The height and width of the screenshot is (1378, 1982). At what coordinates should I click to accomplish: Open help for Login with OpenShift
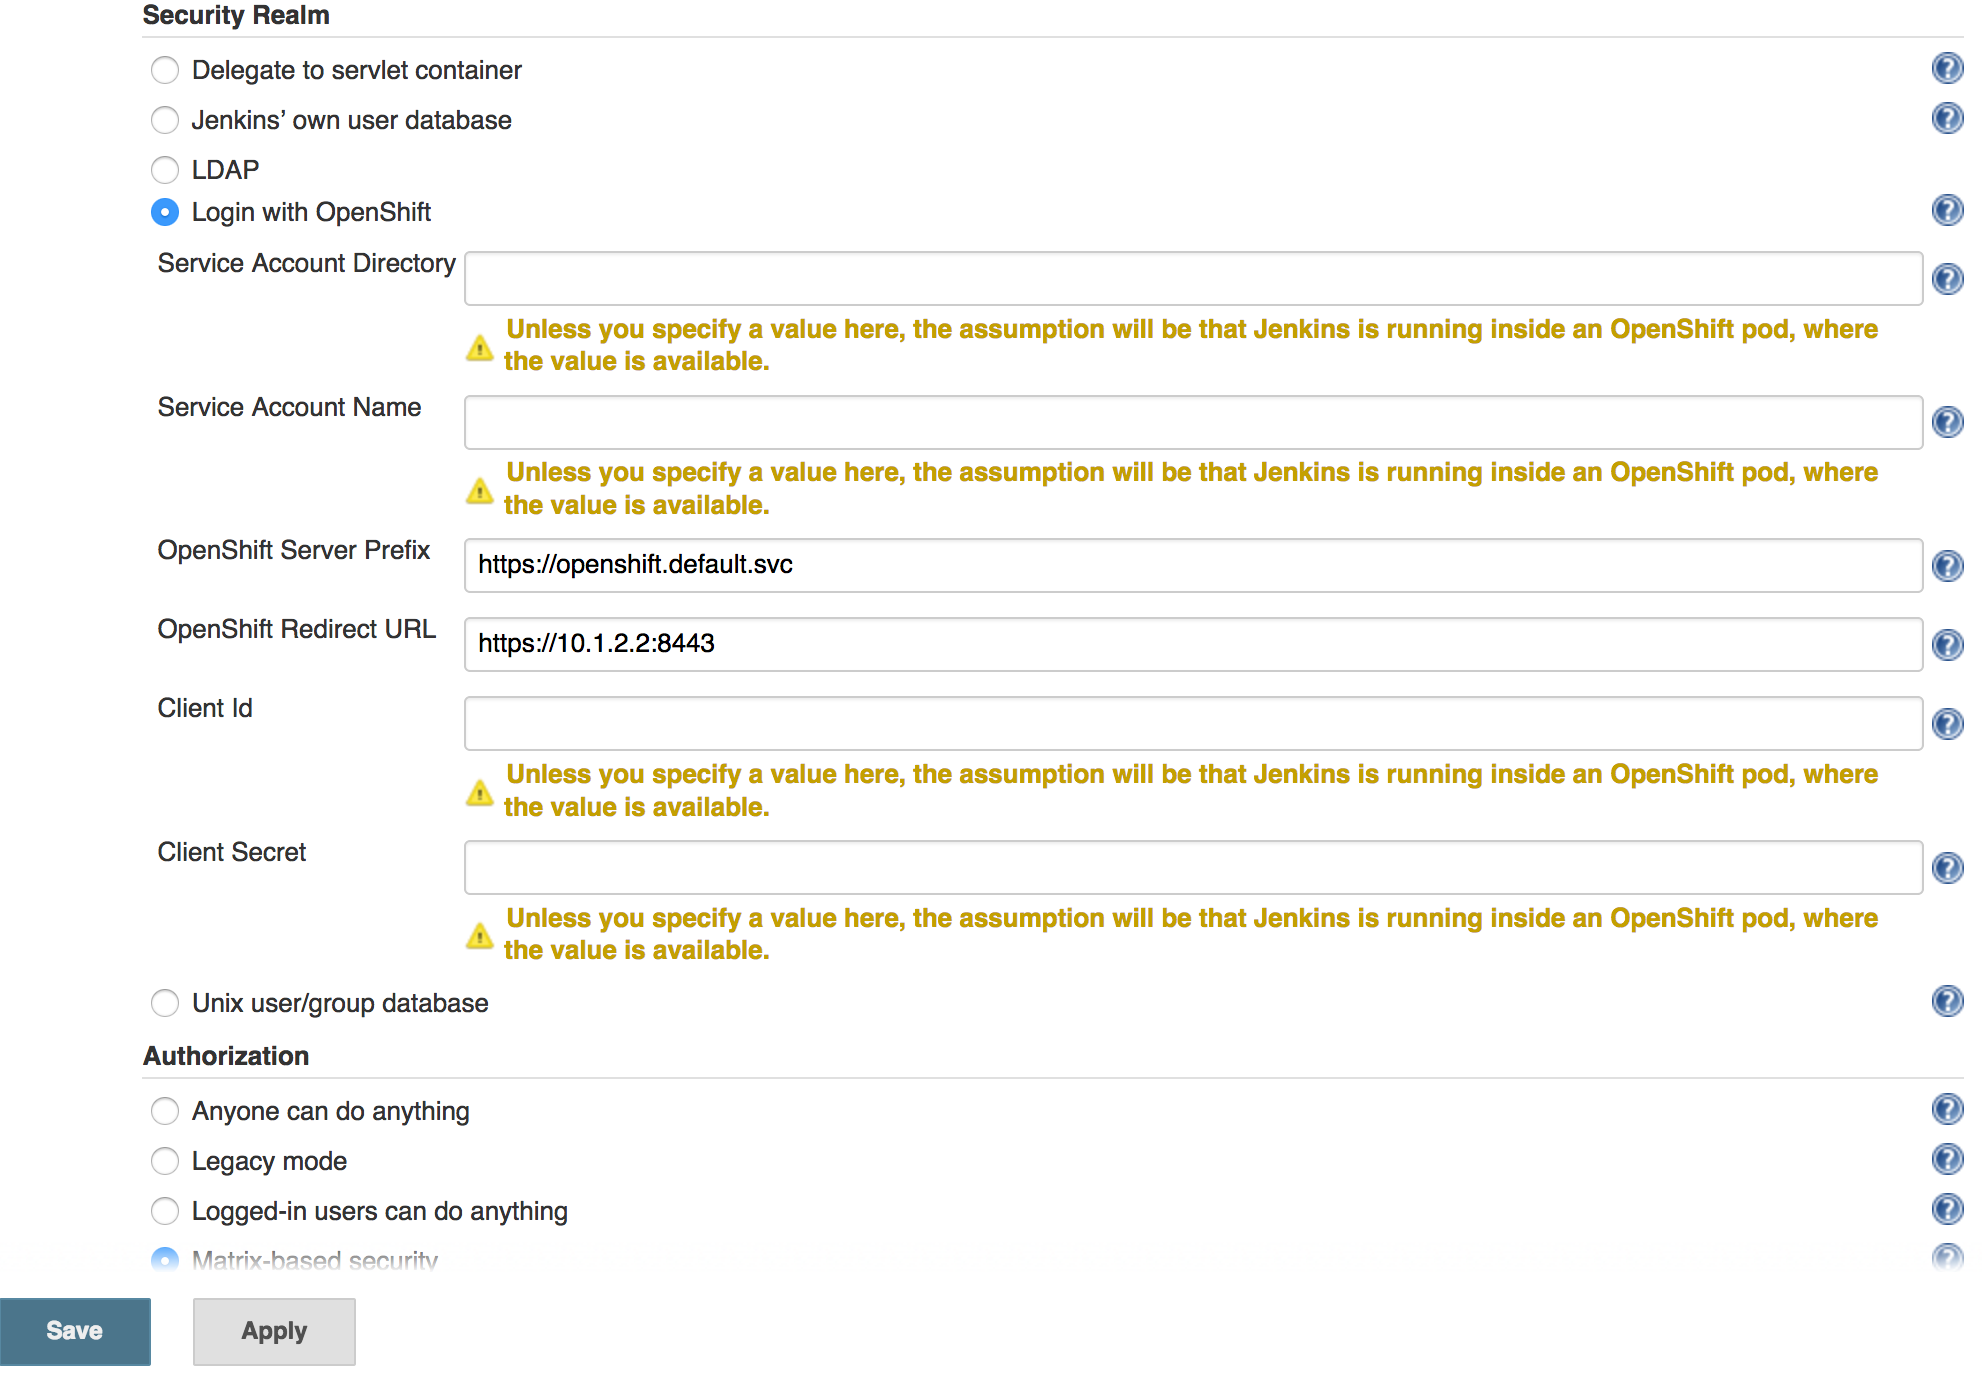tap(1948, 211)
